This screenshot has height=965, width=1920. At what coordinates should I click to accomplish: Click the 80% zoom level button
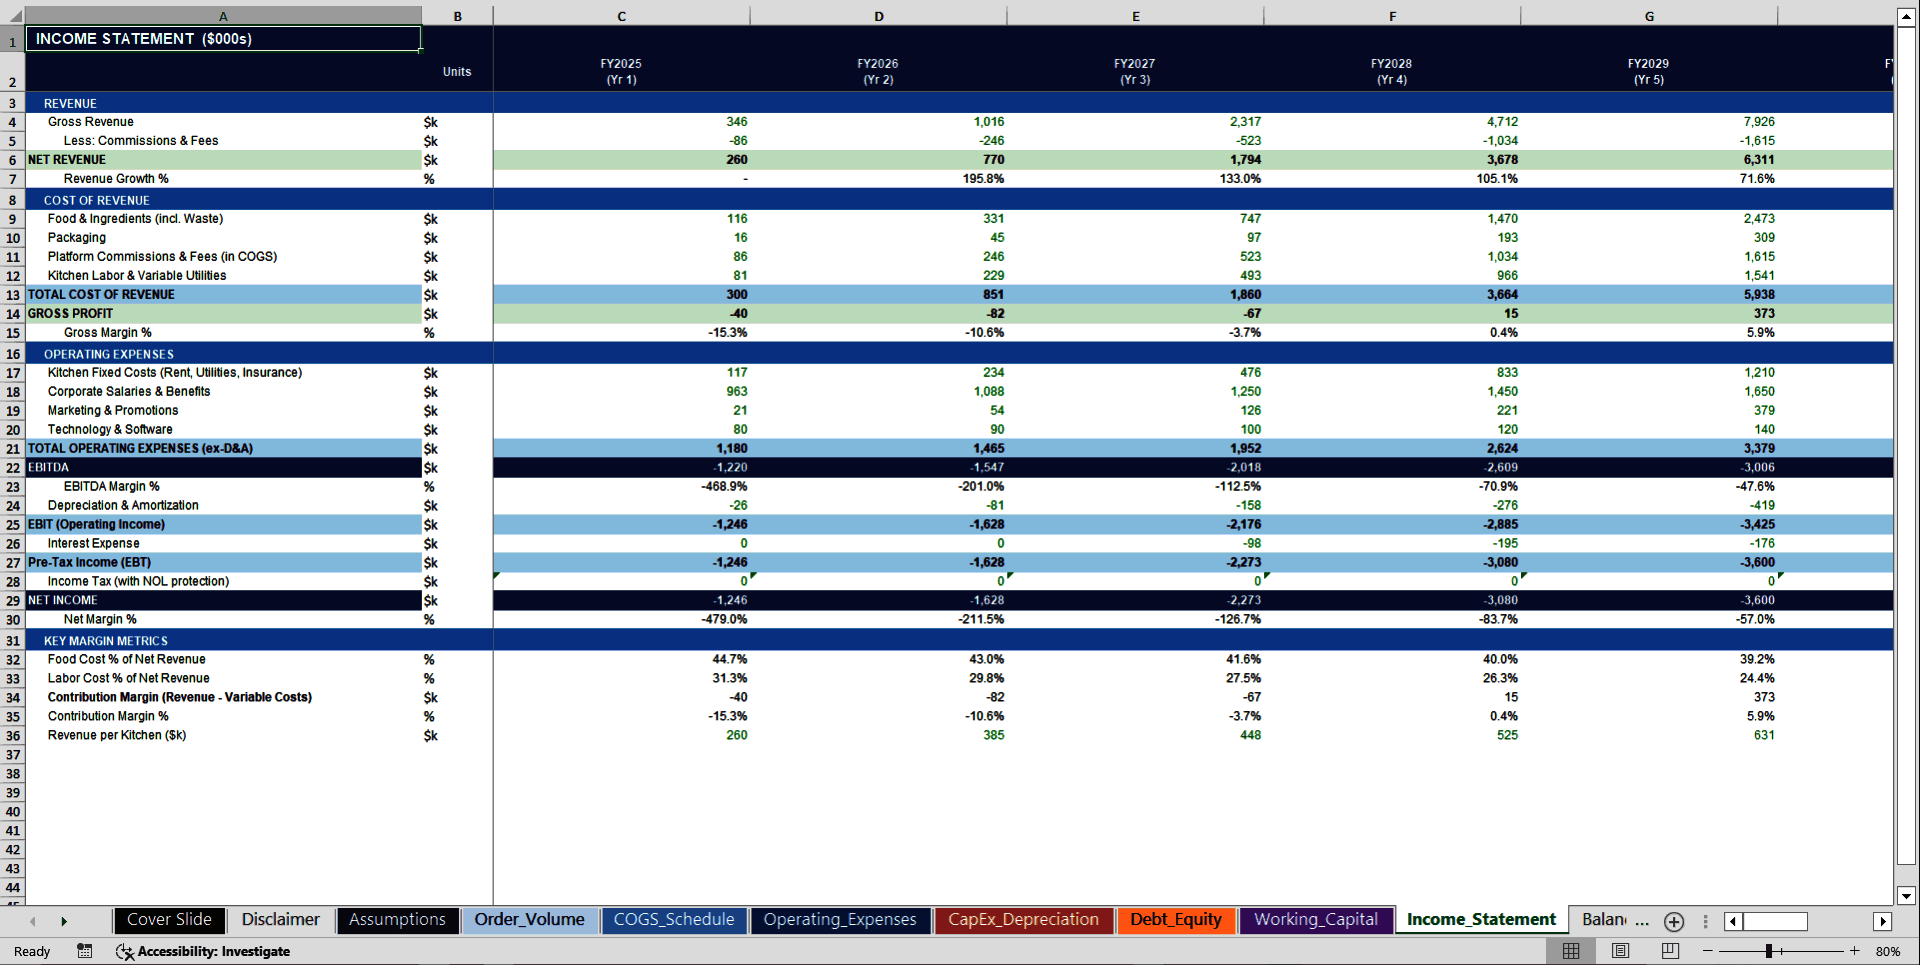point(1888,951)
